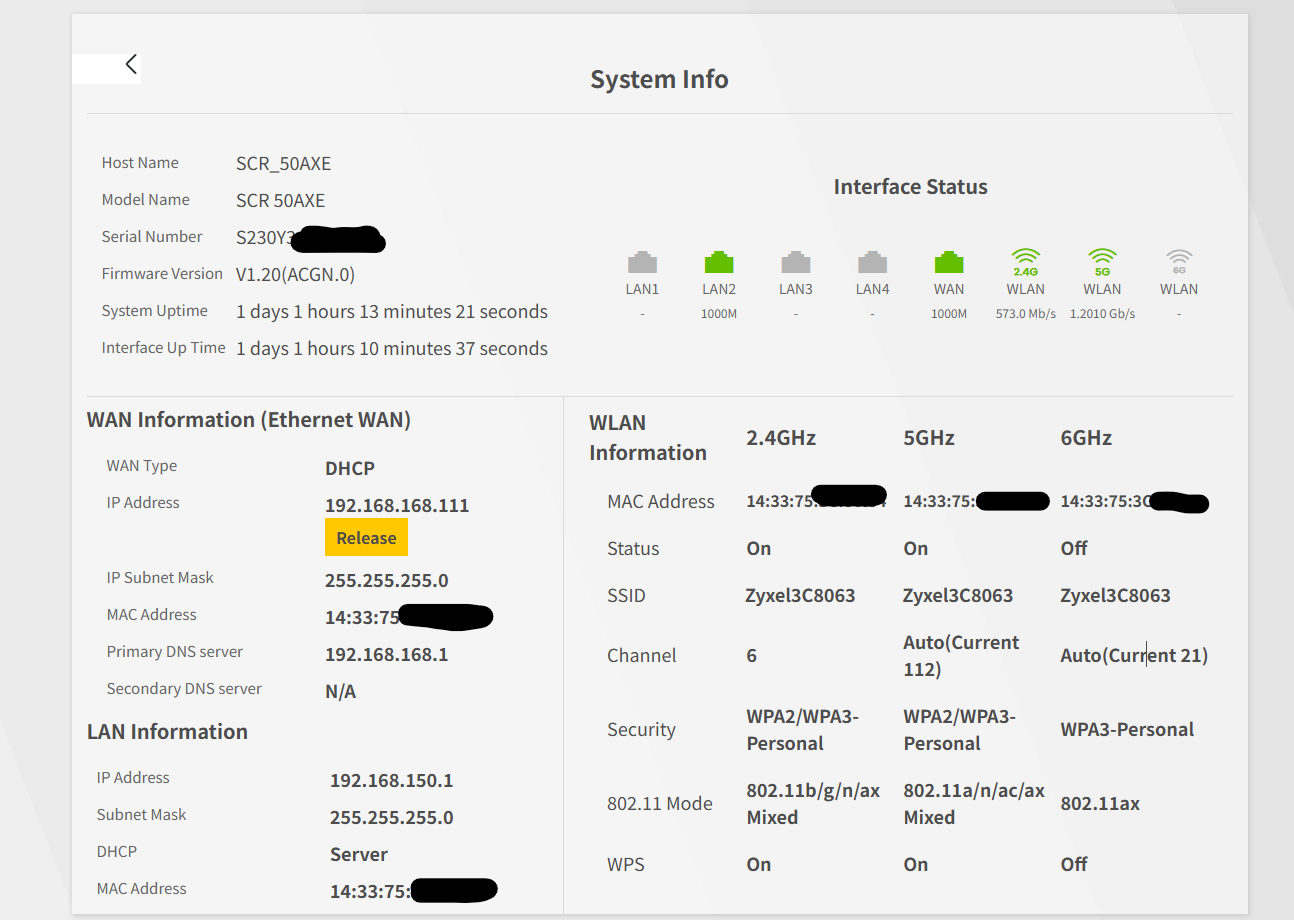
Task: Click the Serial Number label
Action: [x=152, y=237]
